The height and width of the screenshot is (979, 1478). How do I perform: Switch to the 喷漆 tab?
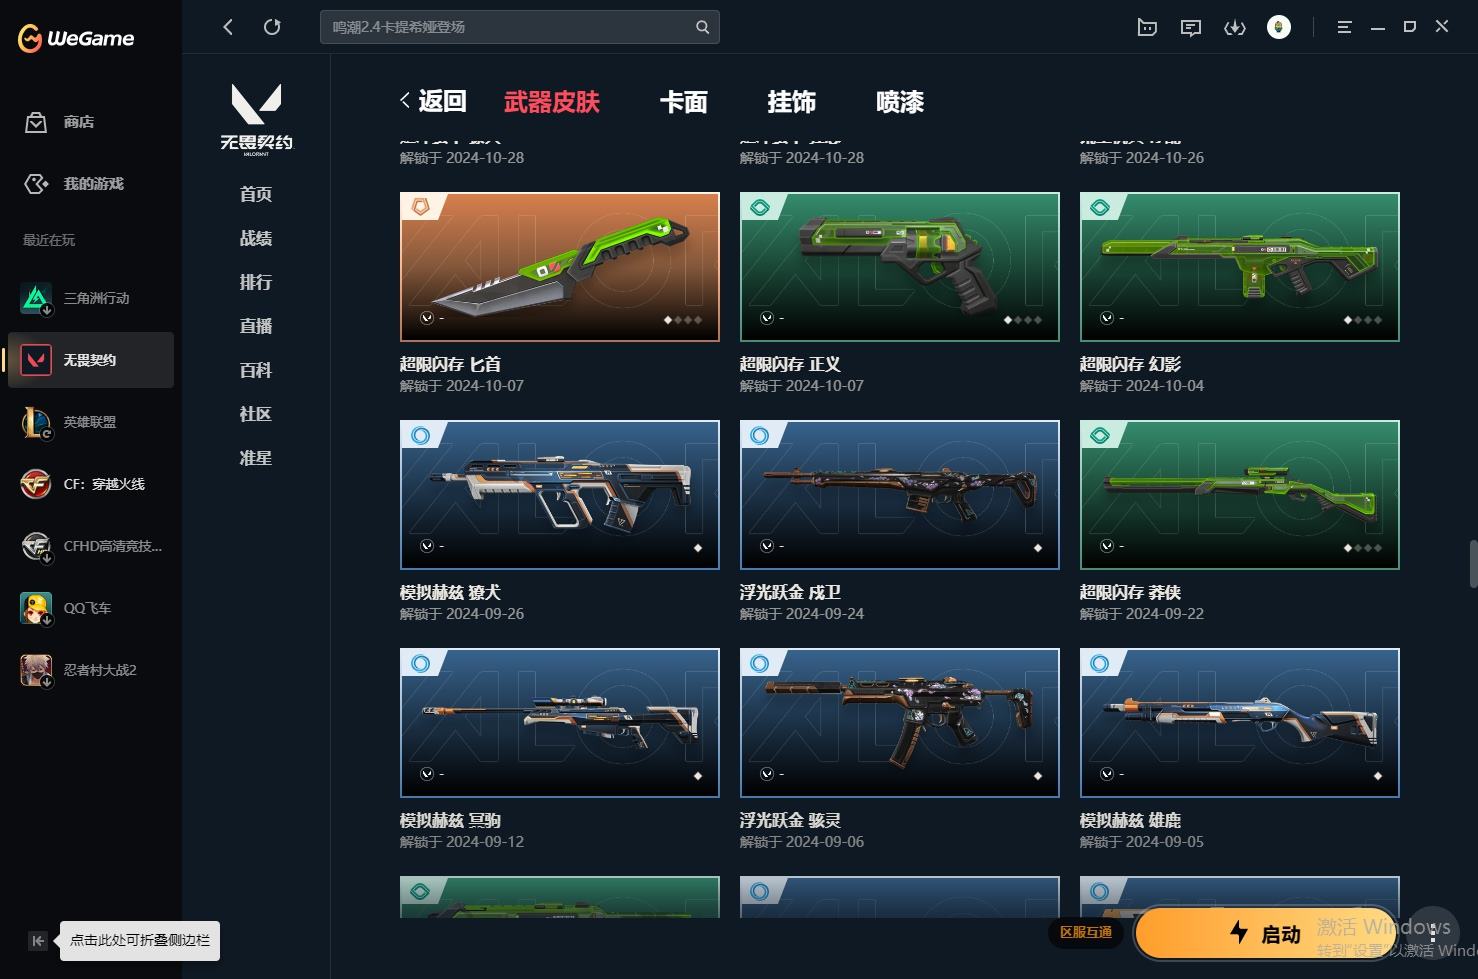point(900,102)
